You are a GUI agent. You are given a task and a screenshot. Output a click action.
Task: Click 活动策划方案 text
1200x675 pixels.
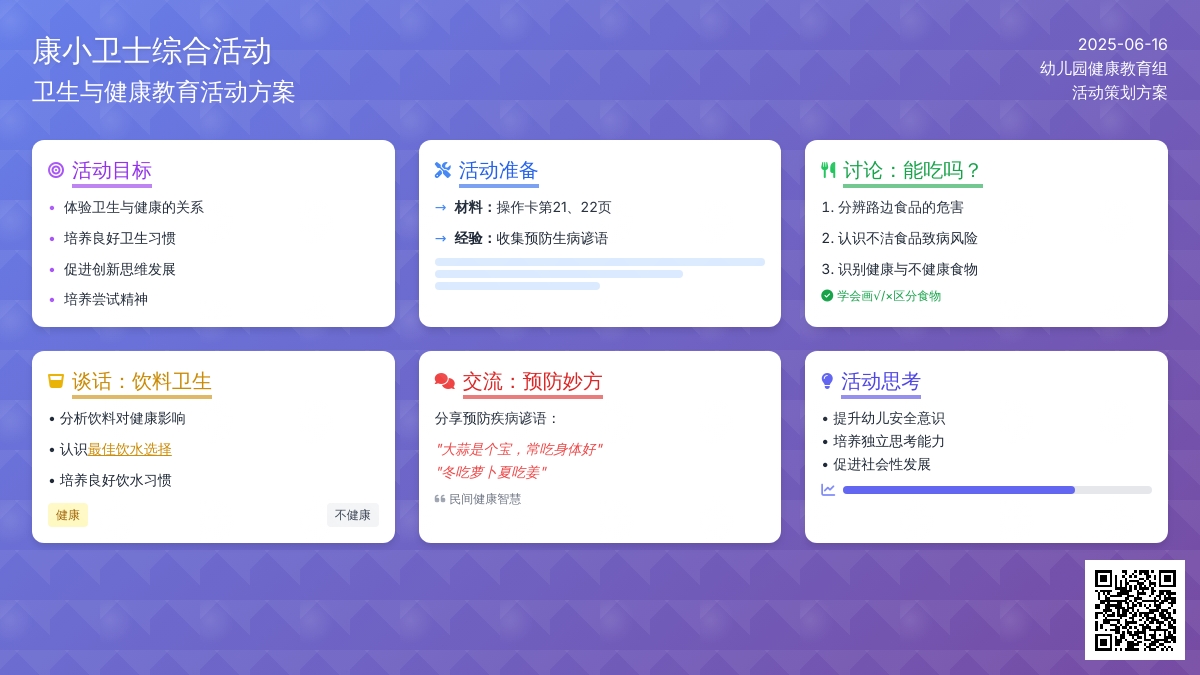(1120, 92)
